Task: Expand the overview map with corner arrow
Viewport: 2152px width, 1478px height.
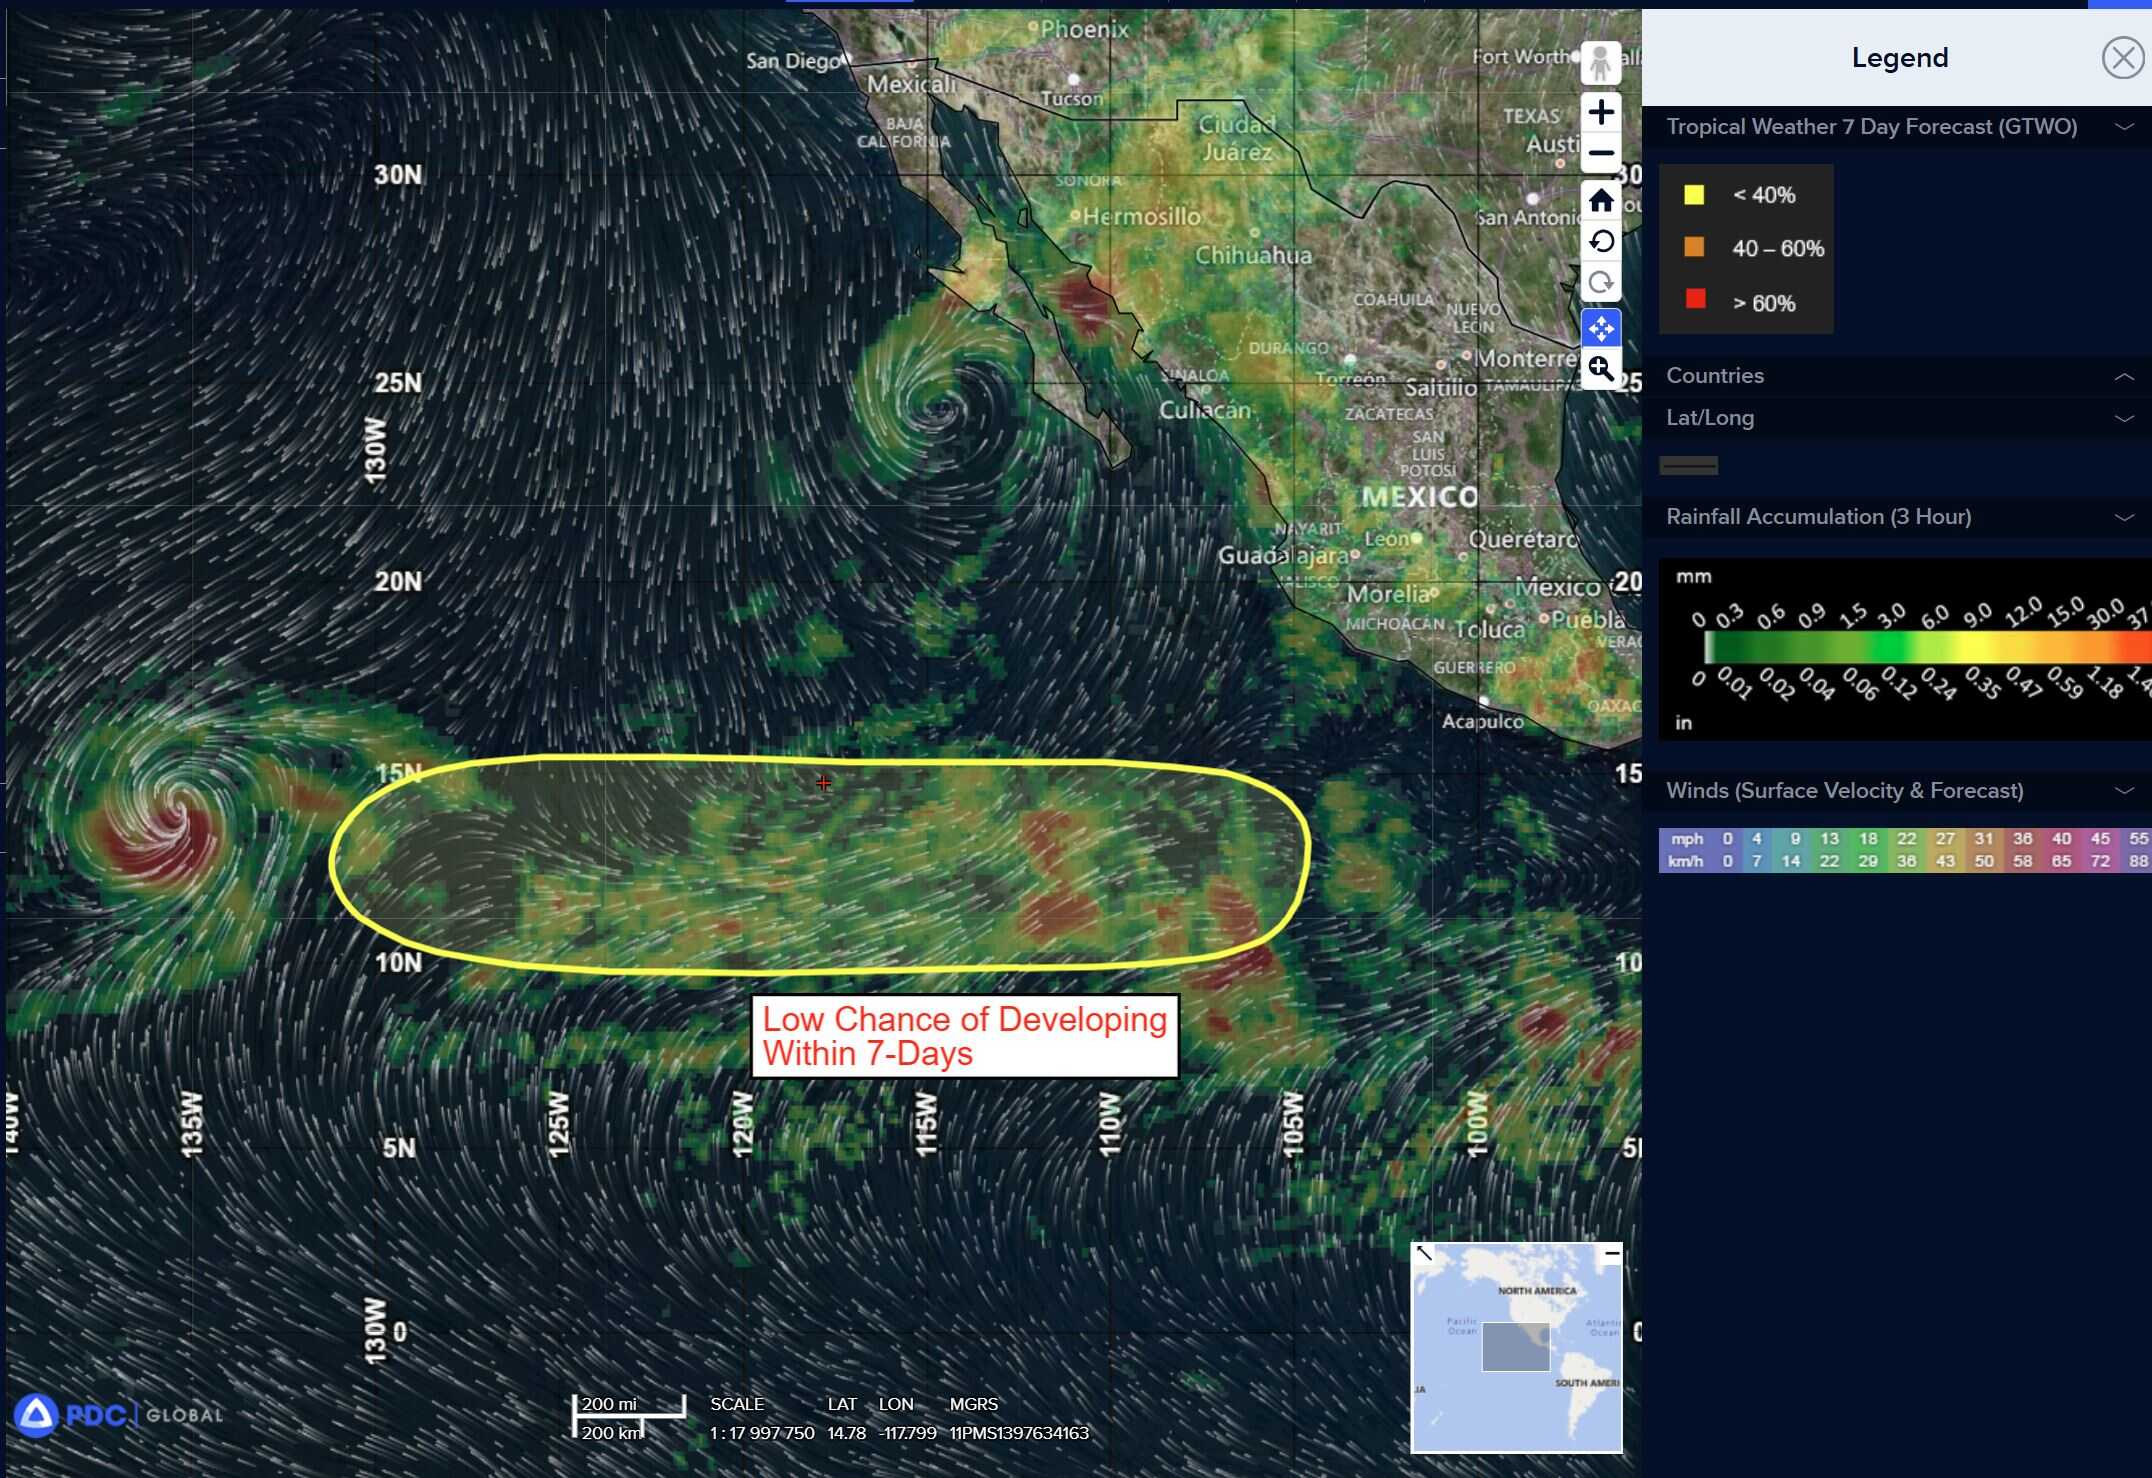Action: coord(1425,1253)
